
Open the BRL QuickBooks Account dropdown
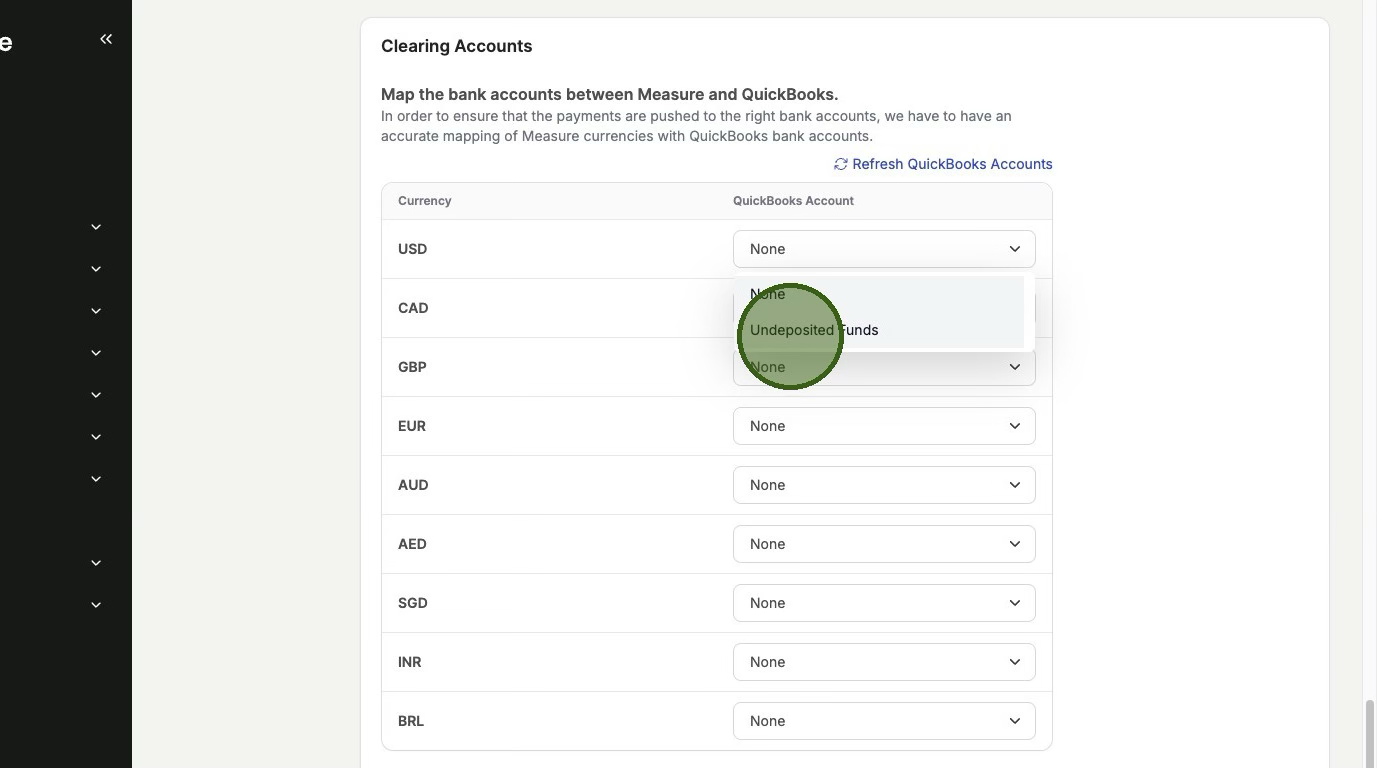click(883, 721)
